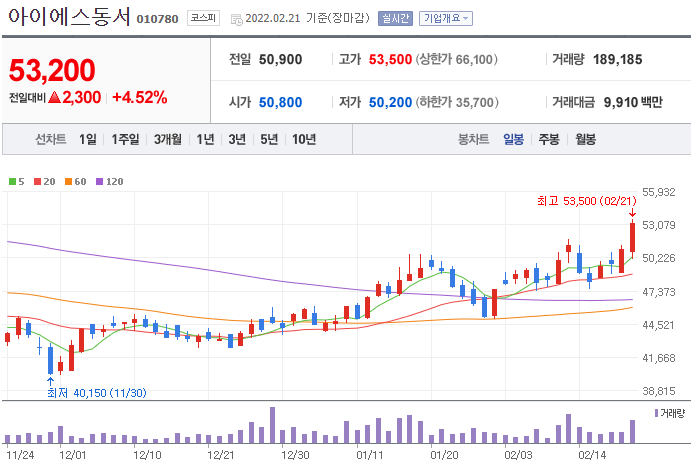Click the 2022.02.21 기준(장마감) date text
This screenshot has height=474, width=691.
click(308, 19)
